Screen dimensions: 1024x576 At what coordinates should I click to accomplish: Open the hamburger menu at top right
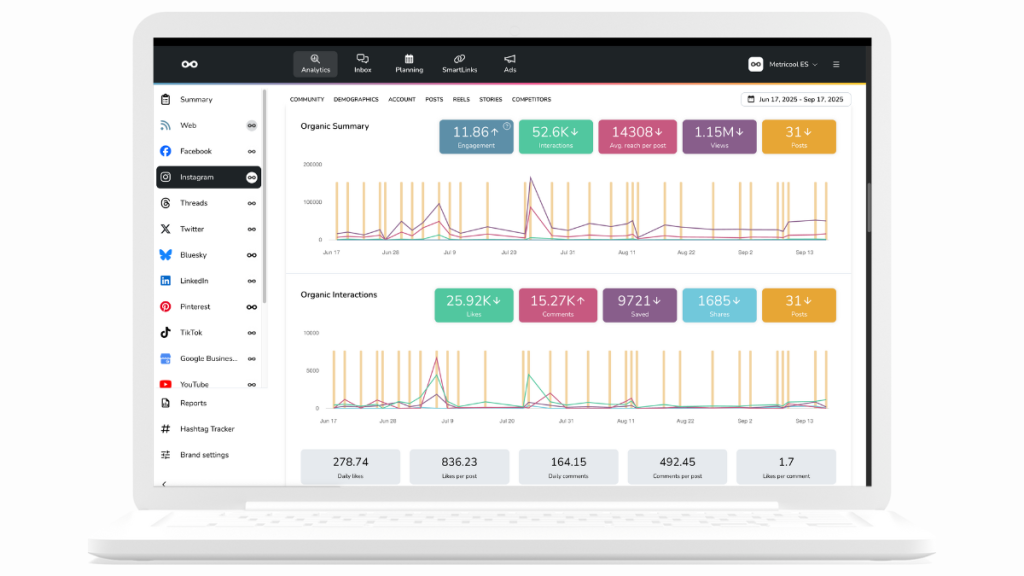pyautogui.click(x=836, y=64)
